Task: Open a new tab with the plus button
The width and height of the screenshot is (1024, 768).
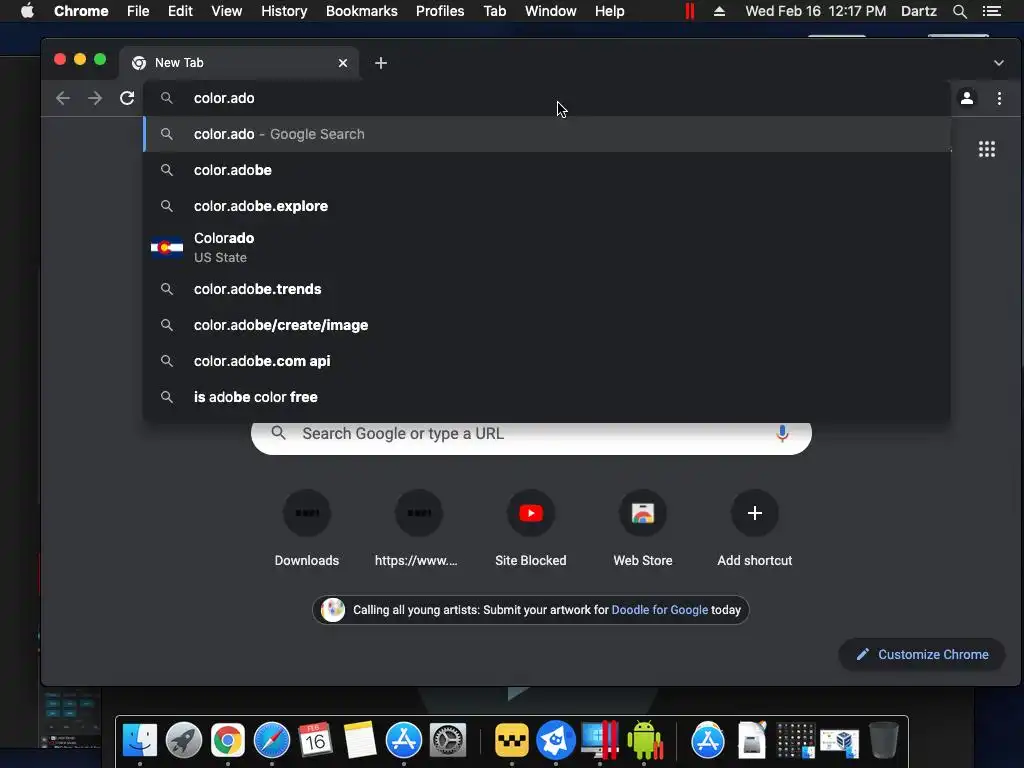Action: point(381,63)
